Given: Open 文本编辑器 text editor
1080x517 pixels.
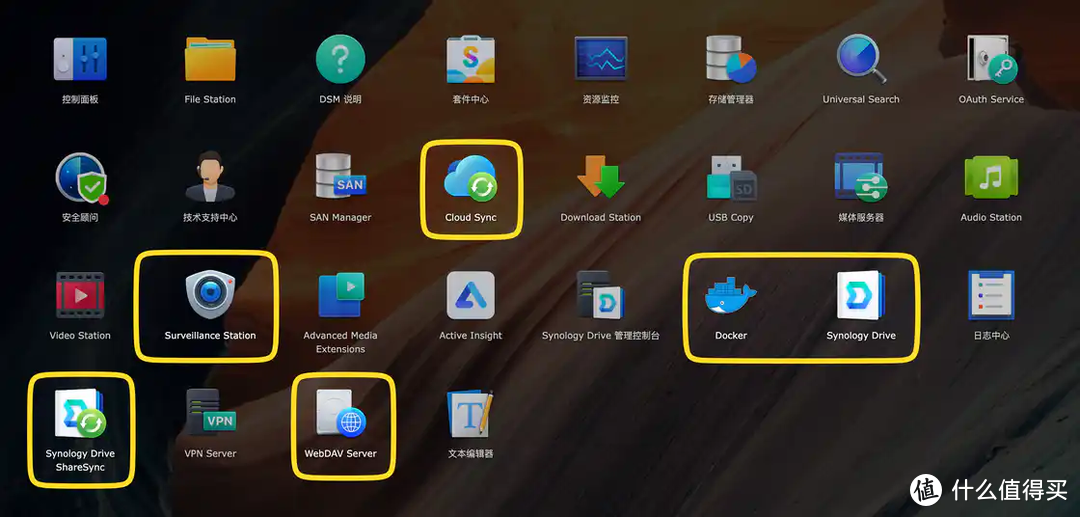Looking at the screenshot, I should click(470, 413).
